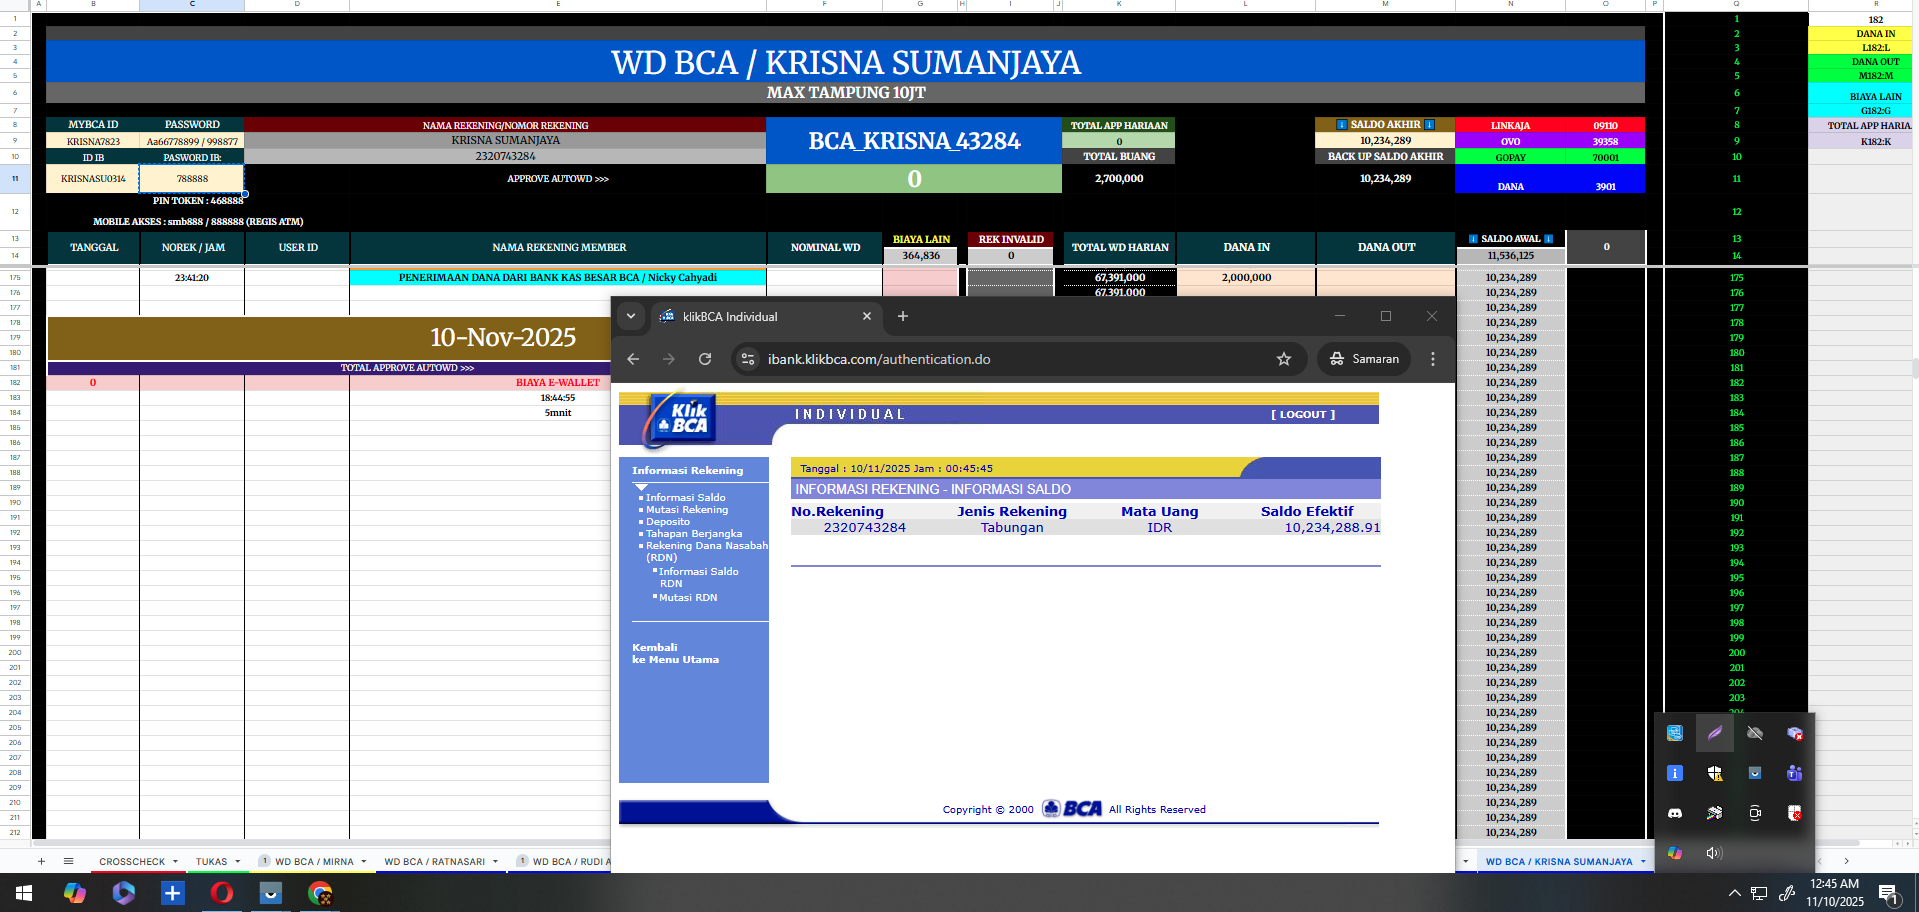Viewport: 1919px width, 912px height.
Task: Open WD BCA / RATNASARI tab dropdown
Action: (x=495, y=861)
